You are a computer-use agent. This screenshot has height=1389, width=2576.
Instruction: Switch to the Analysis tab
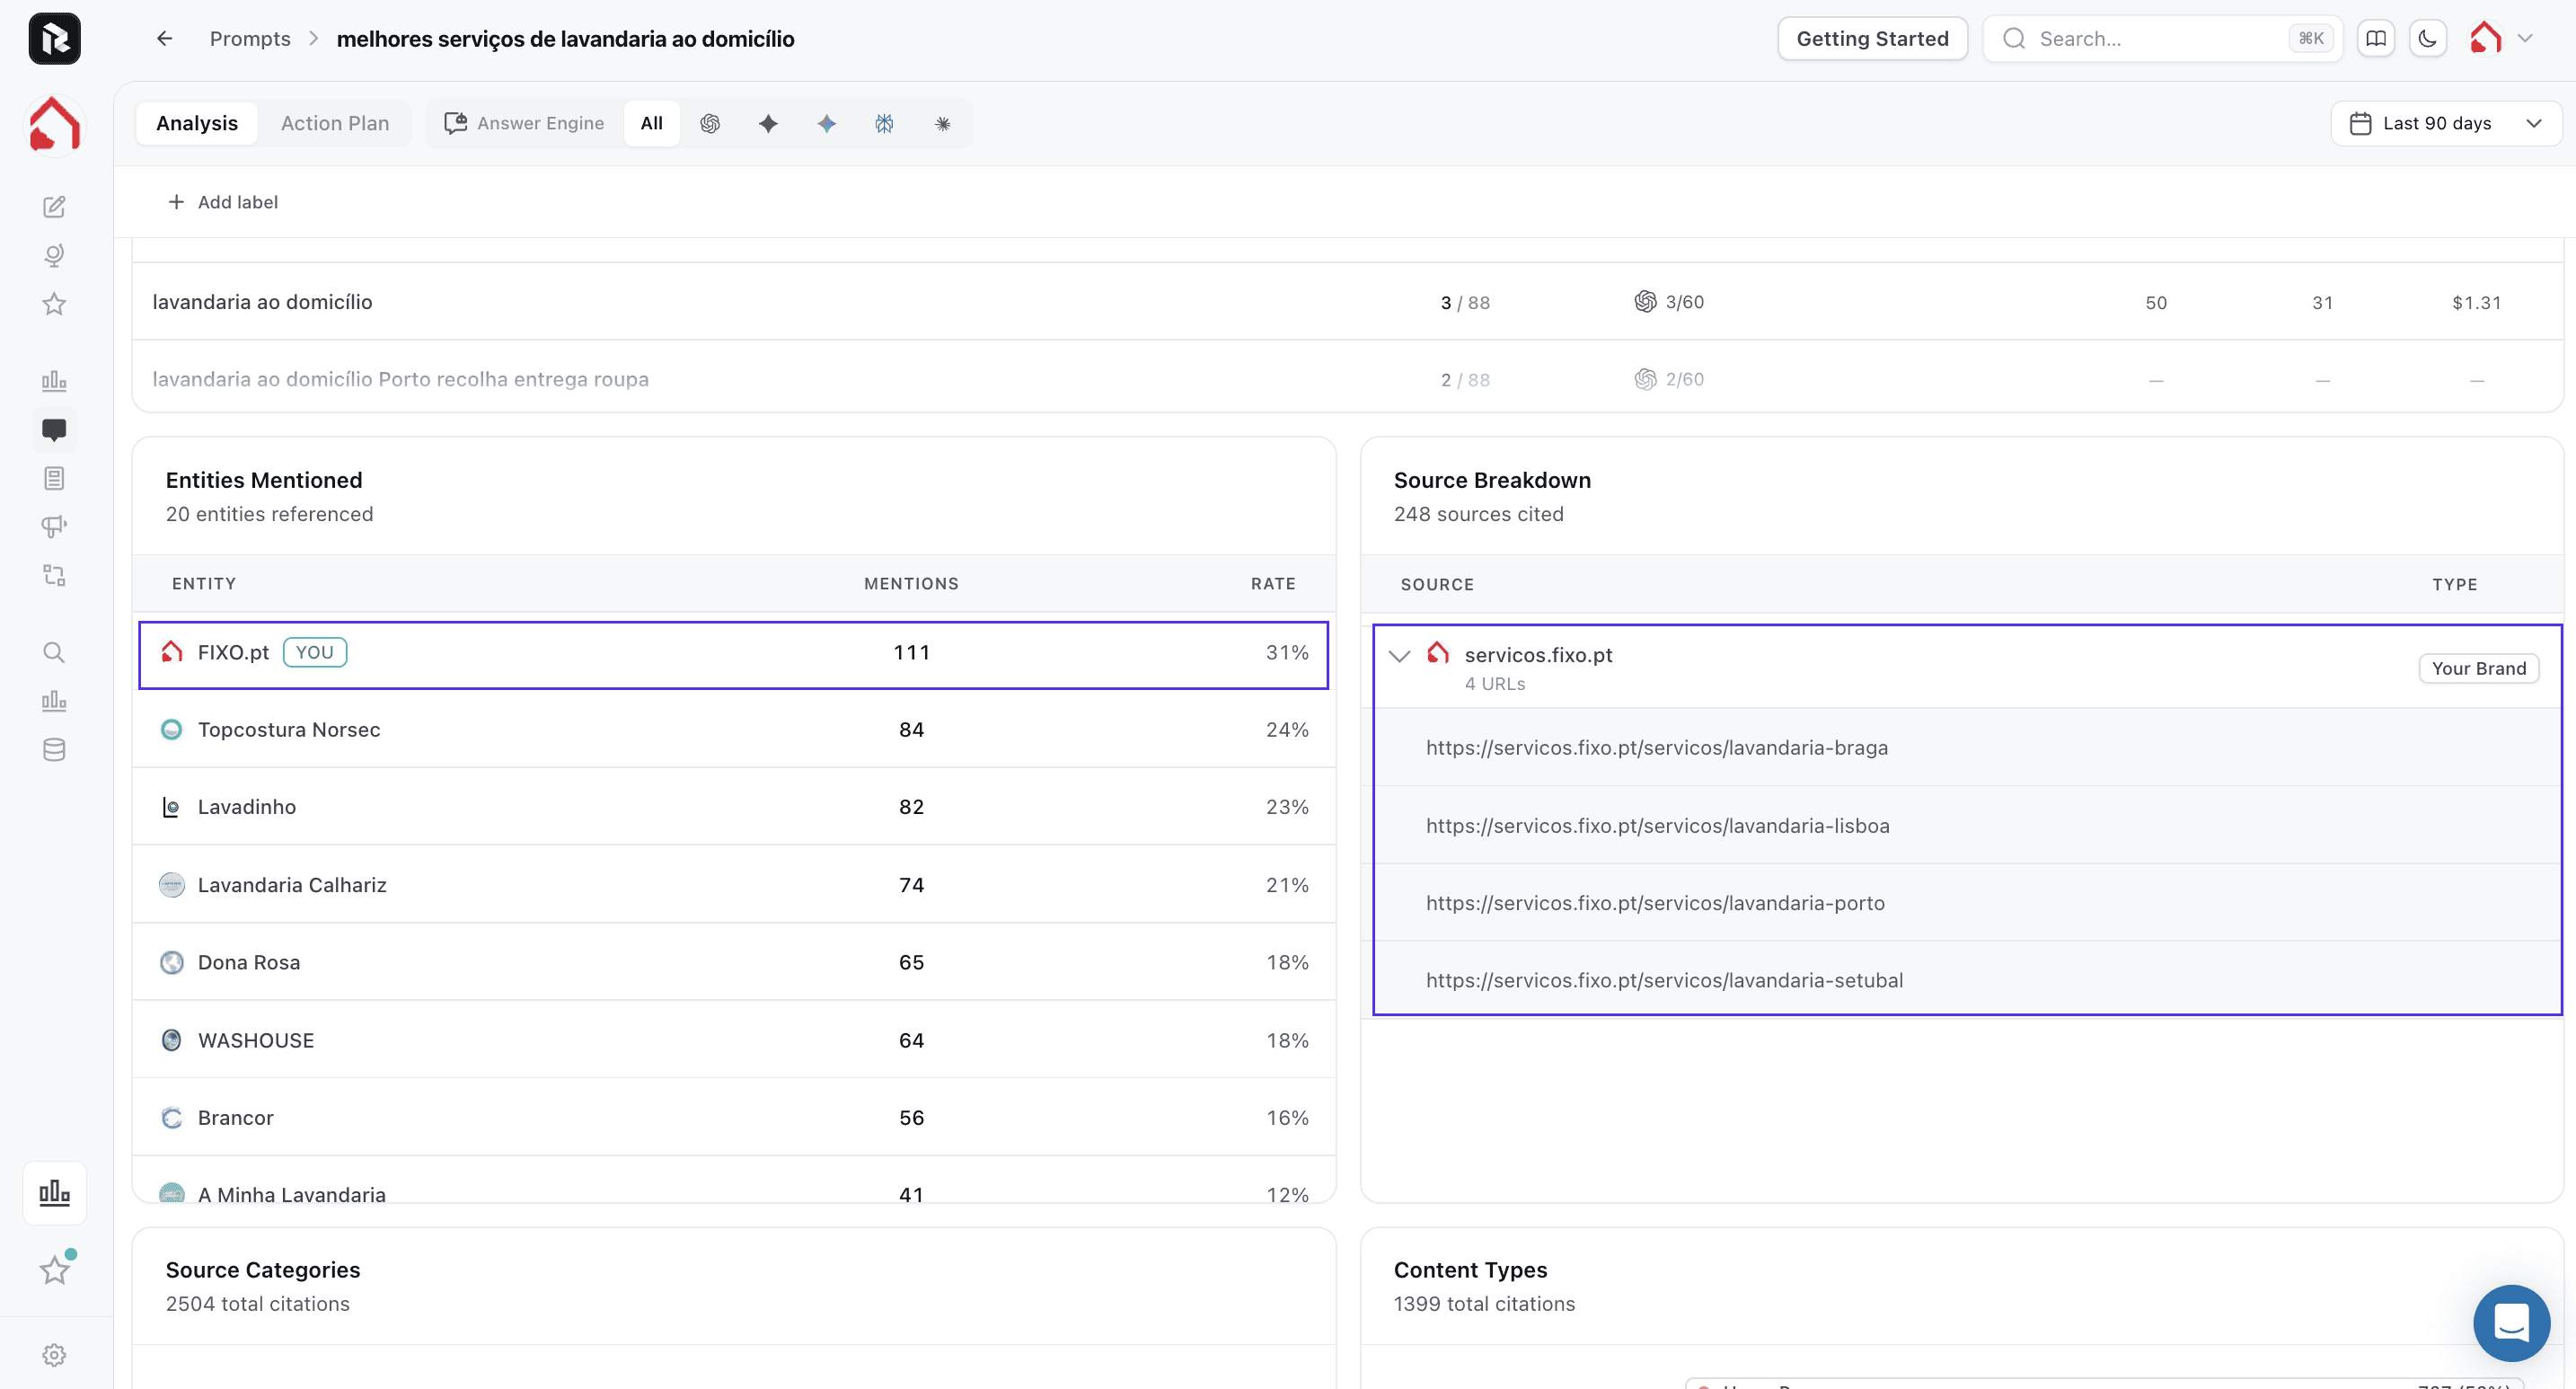197,124
